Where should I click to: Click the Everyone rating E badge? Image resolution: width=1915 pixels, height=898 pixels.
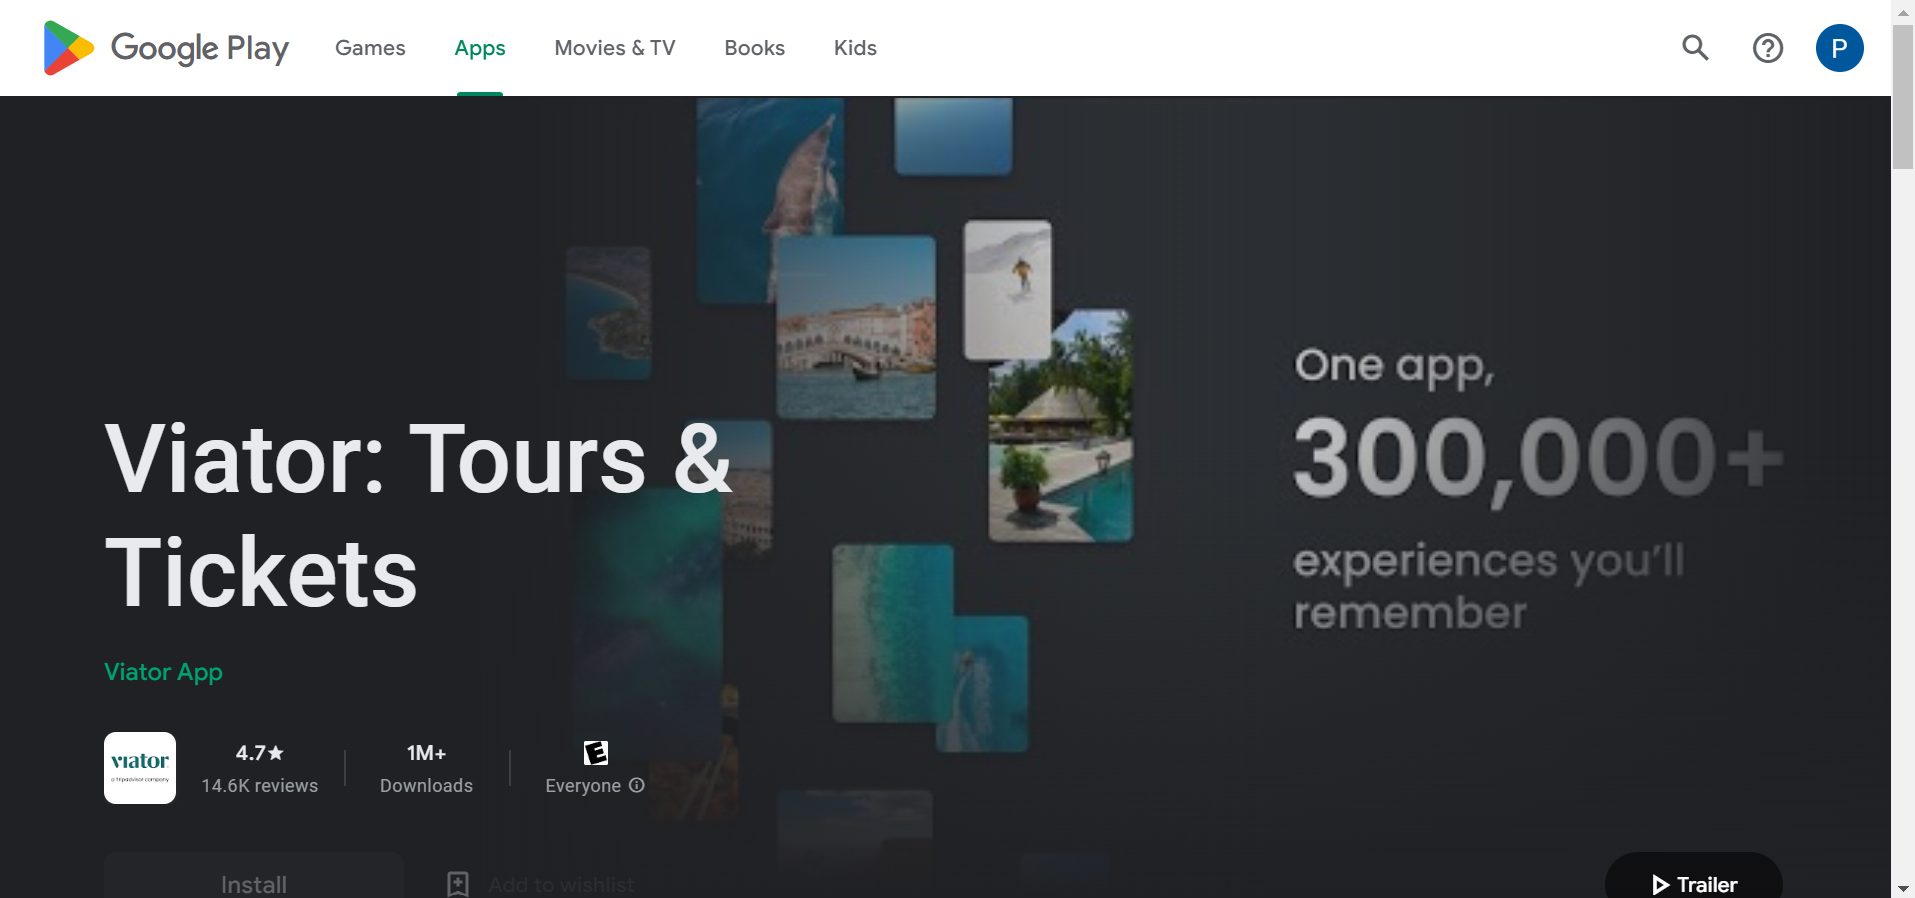point(596,752)
